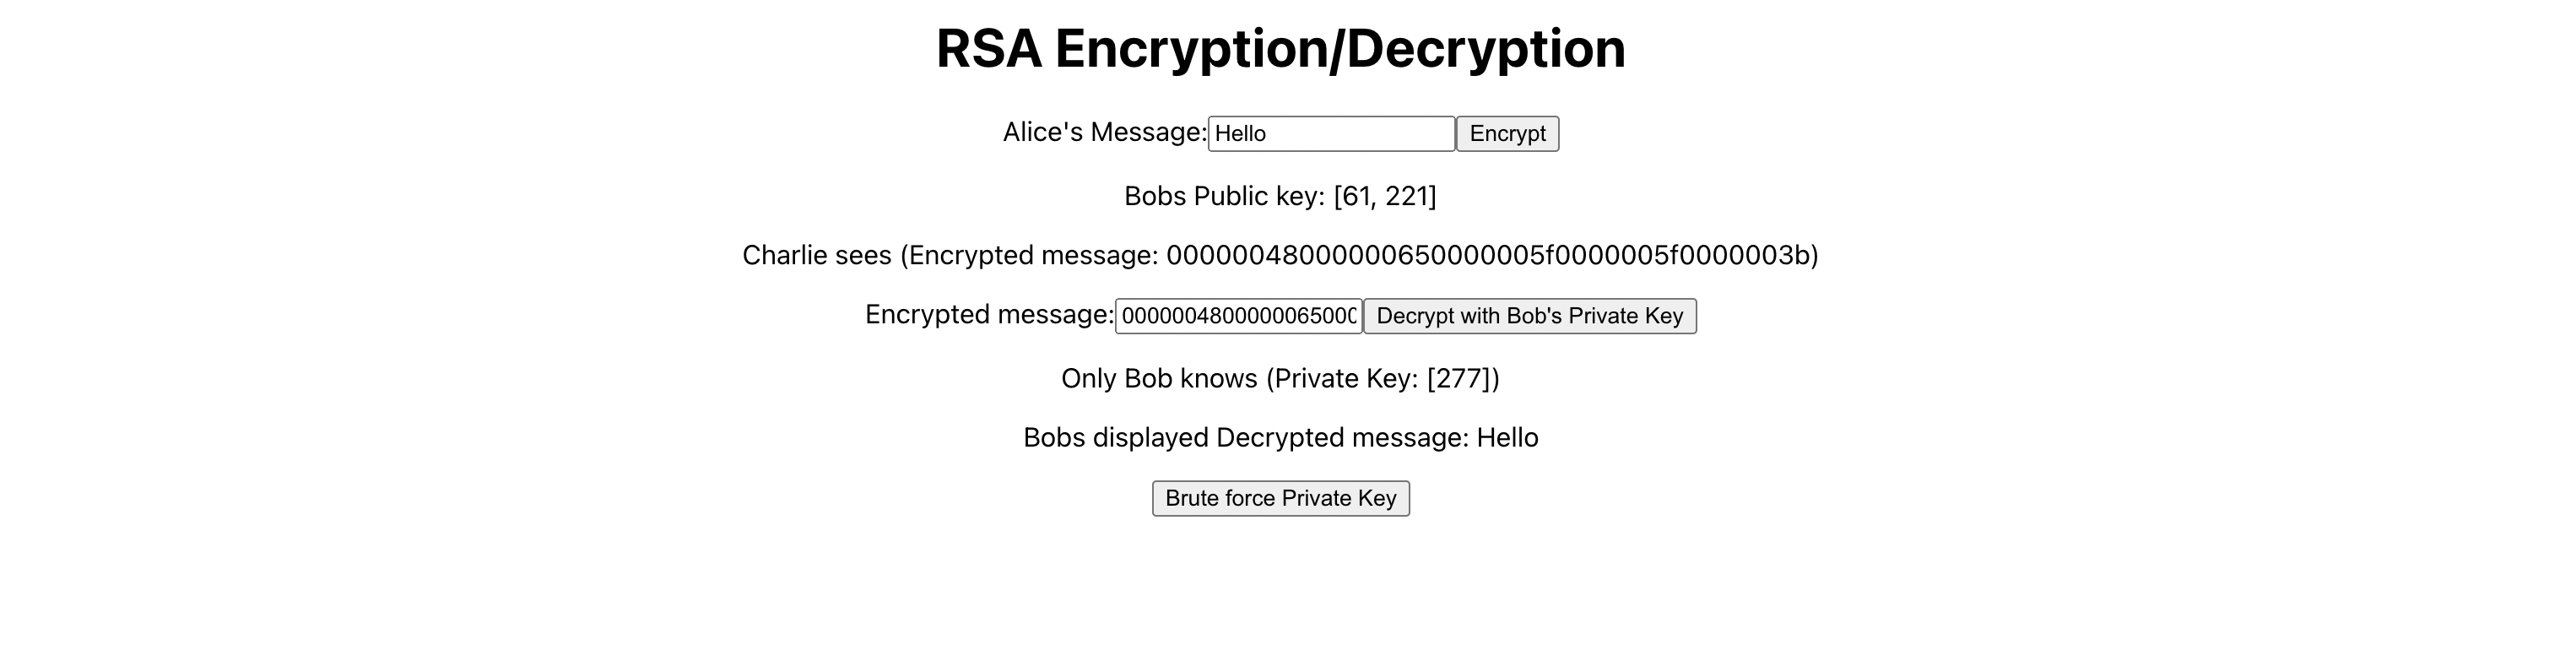Image resolution: width=2576 pixels, height=672 pixels.
Task: Click the Alice's Message label
Action: [1102, 132]
